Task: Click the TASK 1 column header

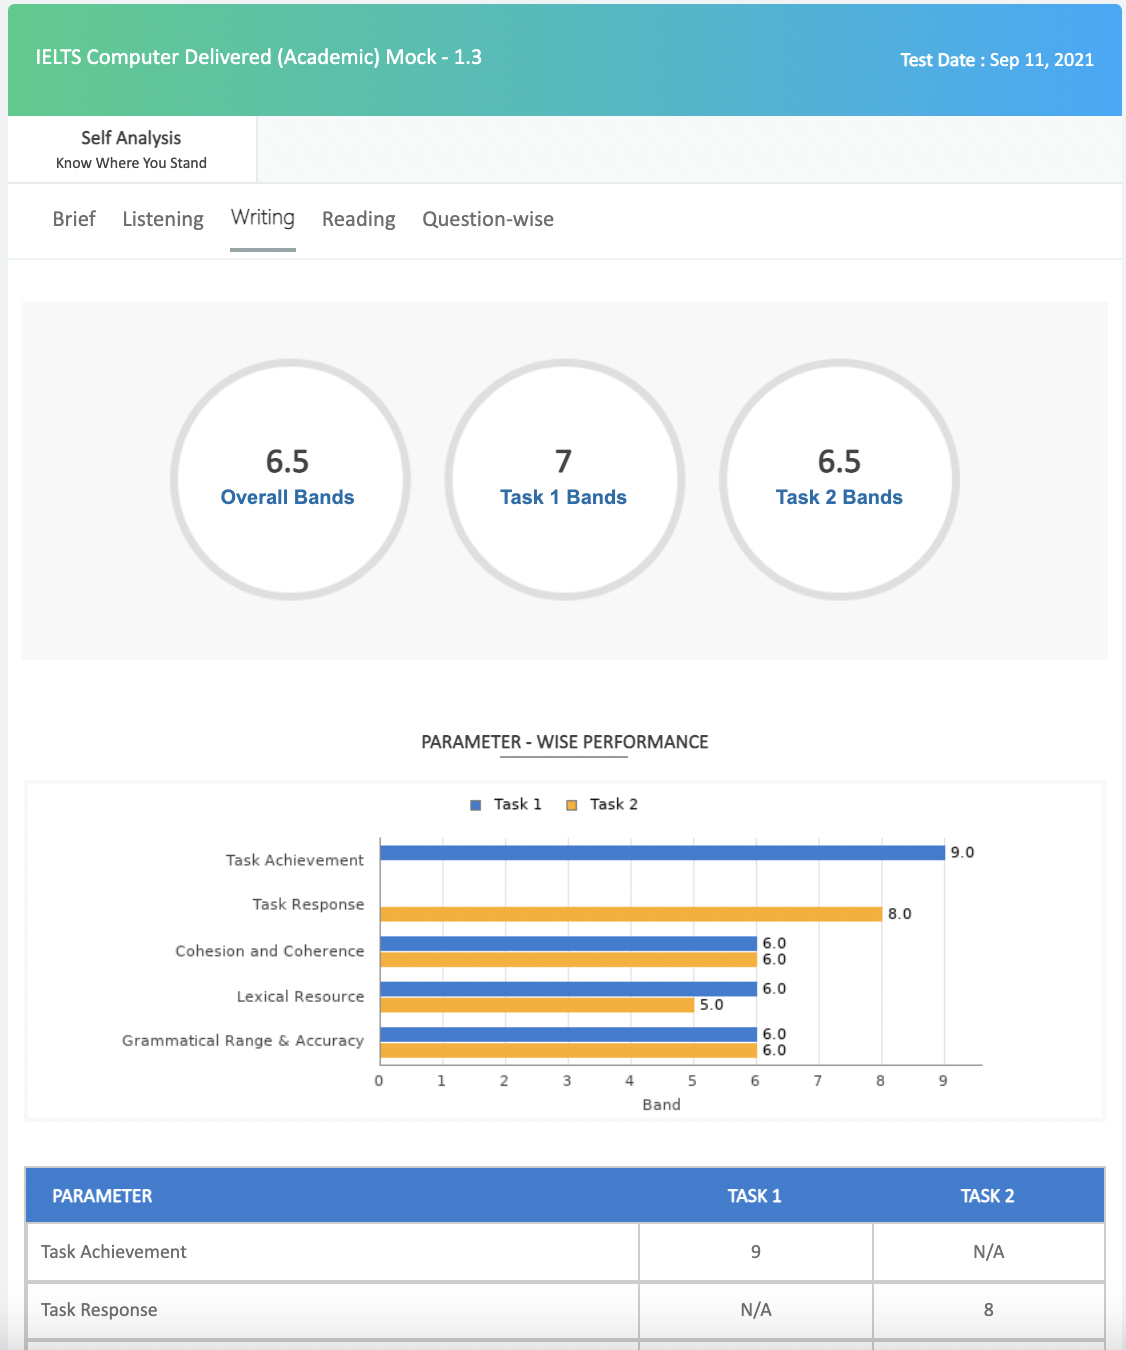Action: click(755, 1196)
